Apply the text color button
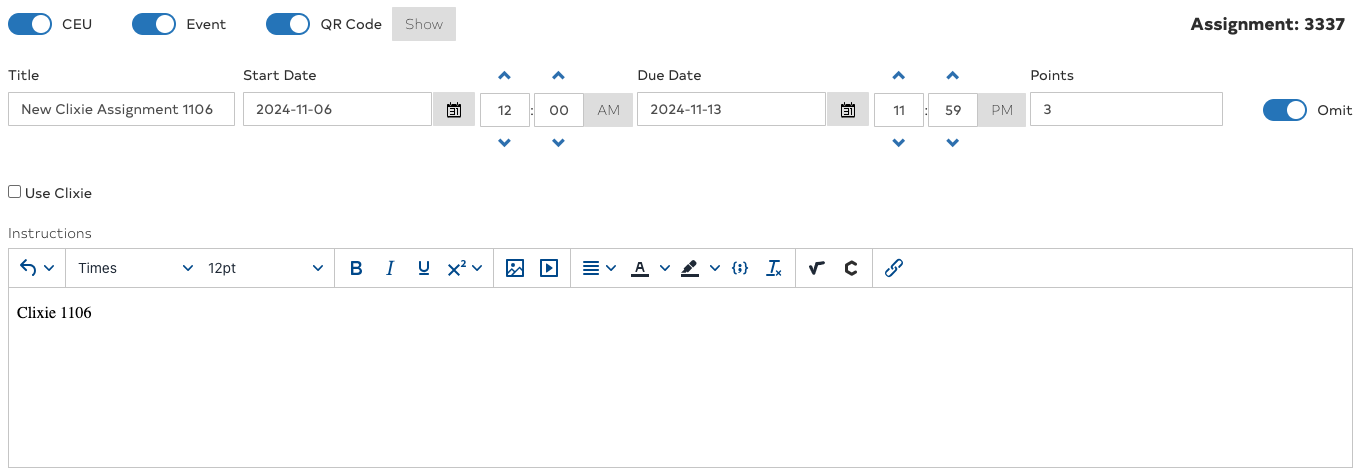Viewport: 1363px width, 476px height. coord(640,268)
